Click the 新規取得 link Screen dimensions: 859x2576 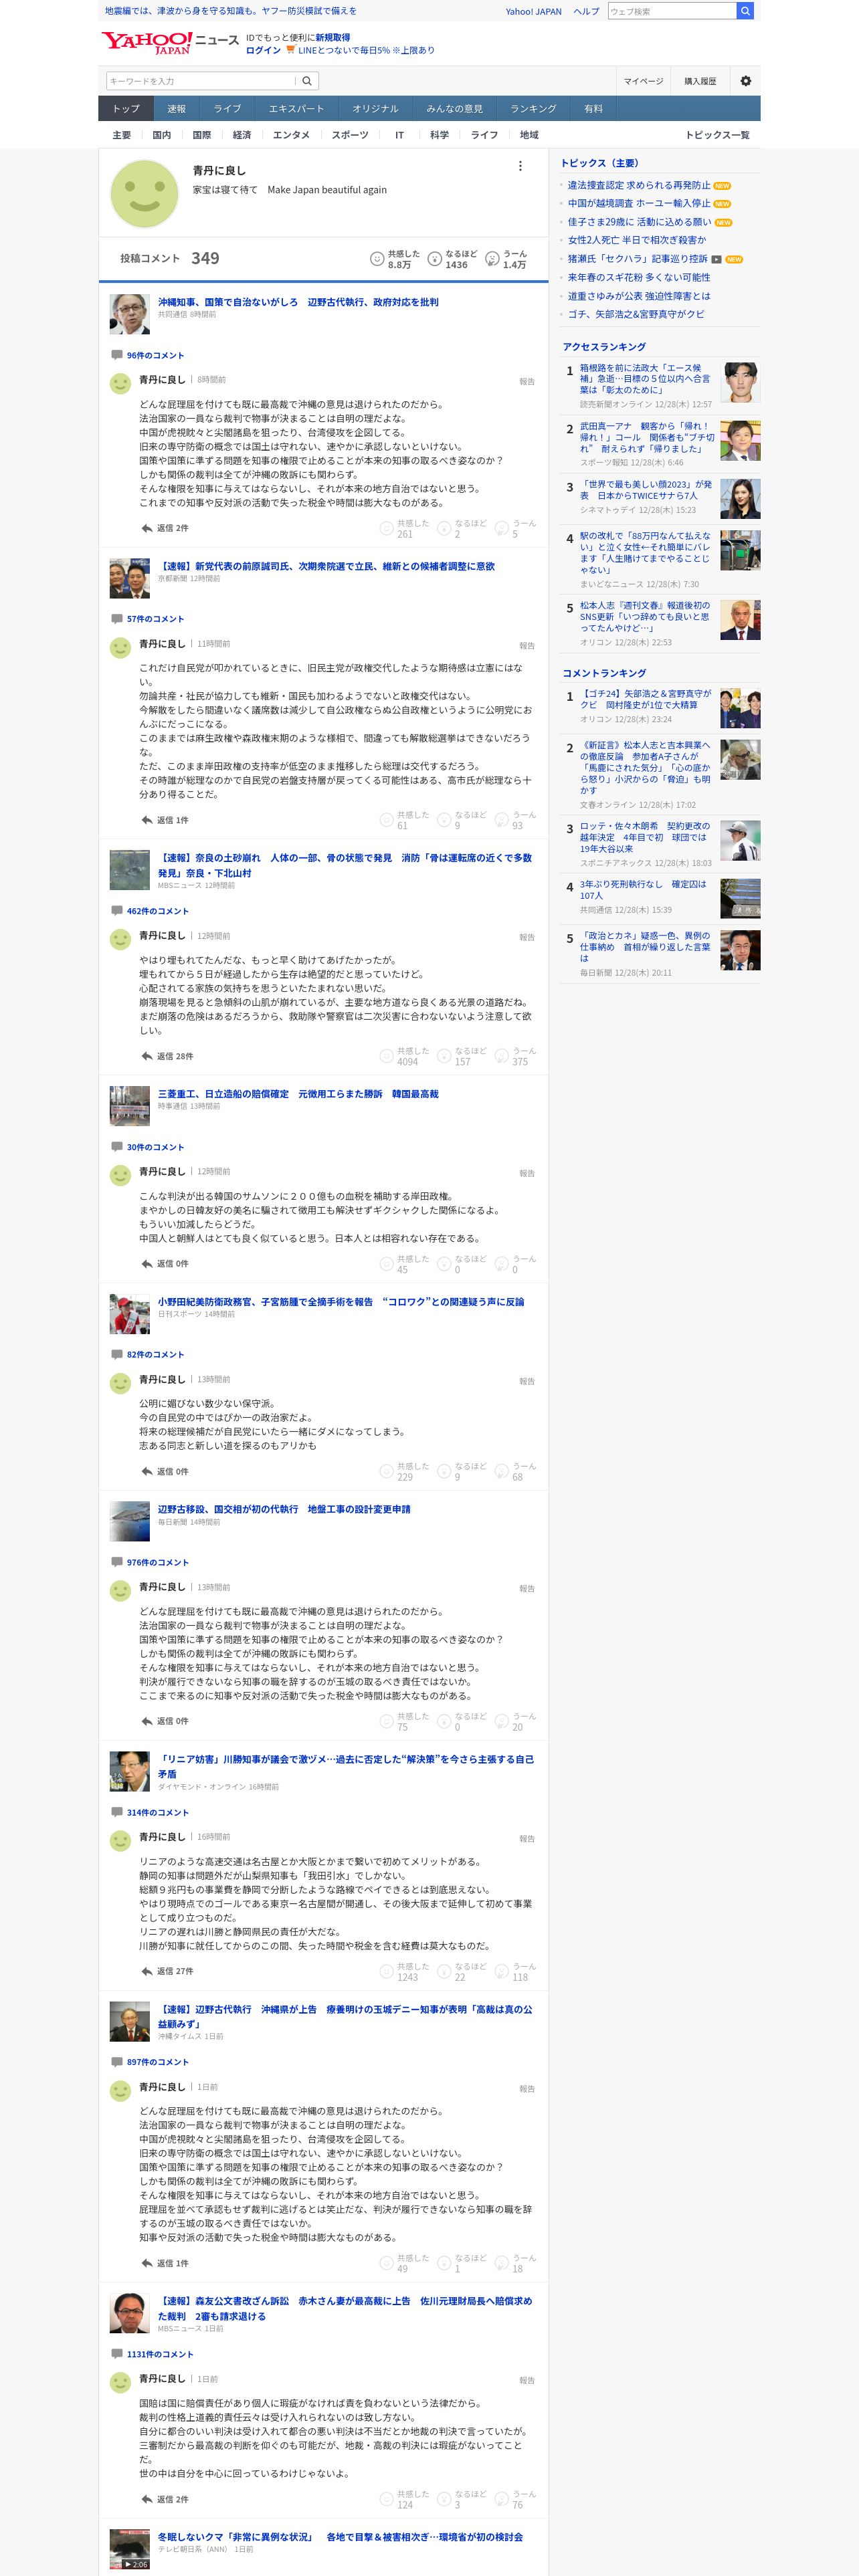tap(333, 37)
